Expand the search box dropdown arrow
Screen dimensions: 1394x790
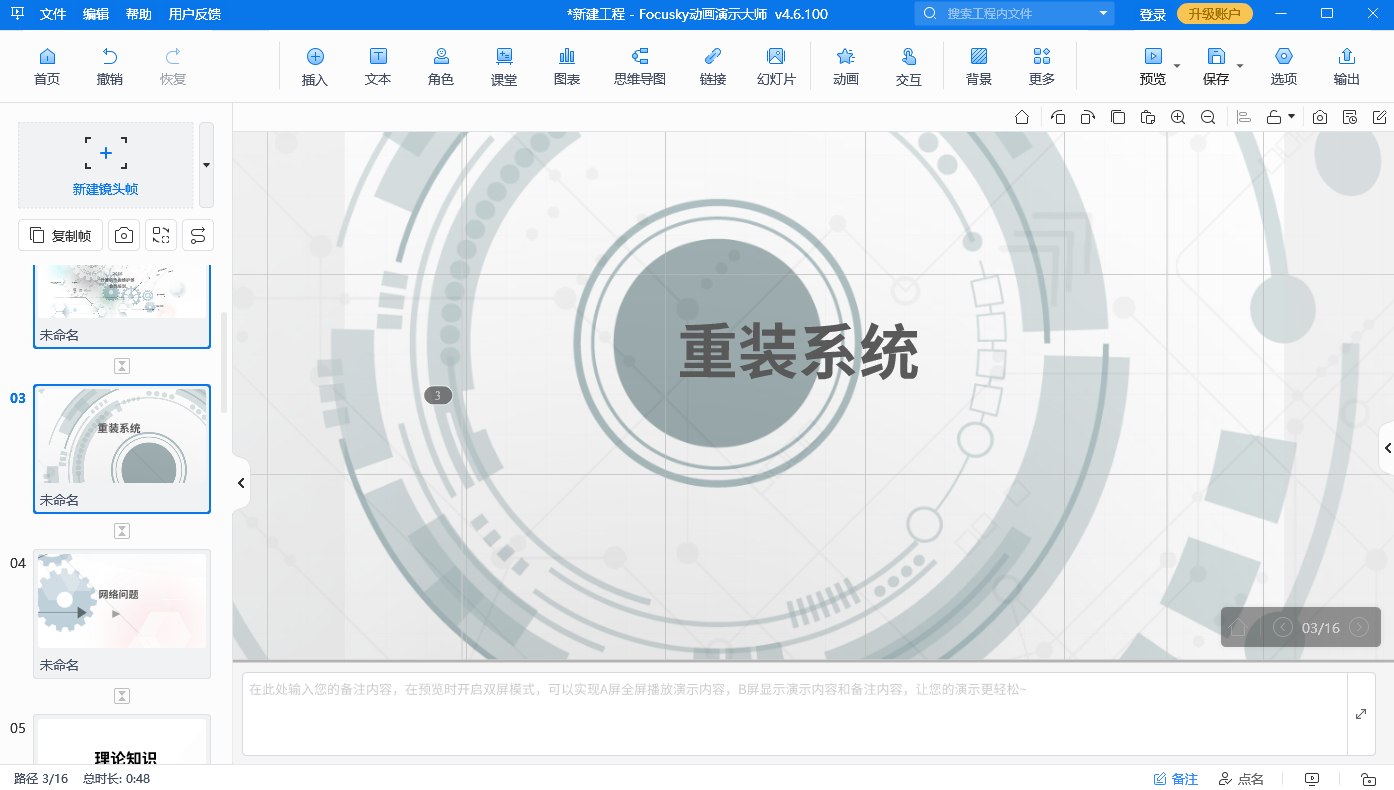pos(1104,14)
